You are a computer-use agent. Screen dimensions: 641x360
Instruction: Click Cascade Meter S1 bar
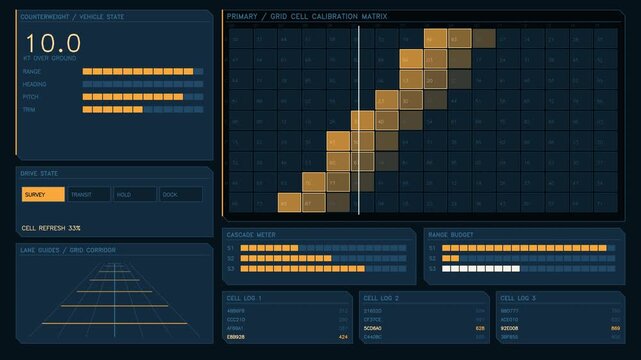tap(323, 248)
